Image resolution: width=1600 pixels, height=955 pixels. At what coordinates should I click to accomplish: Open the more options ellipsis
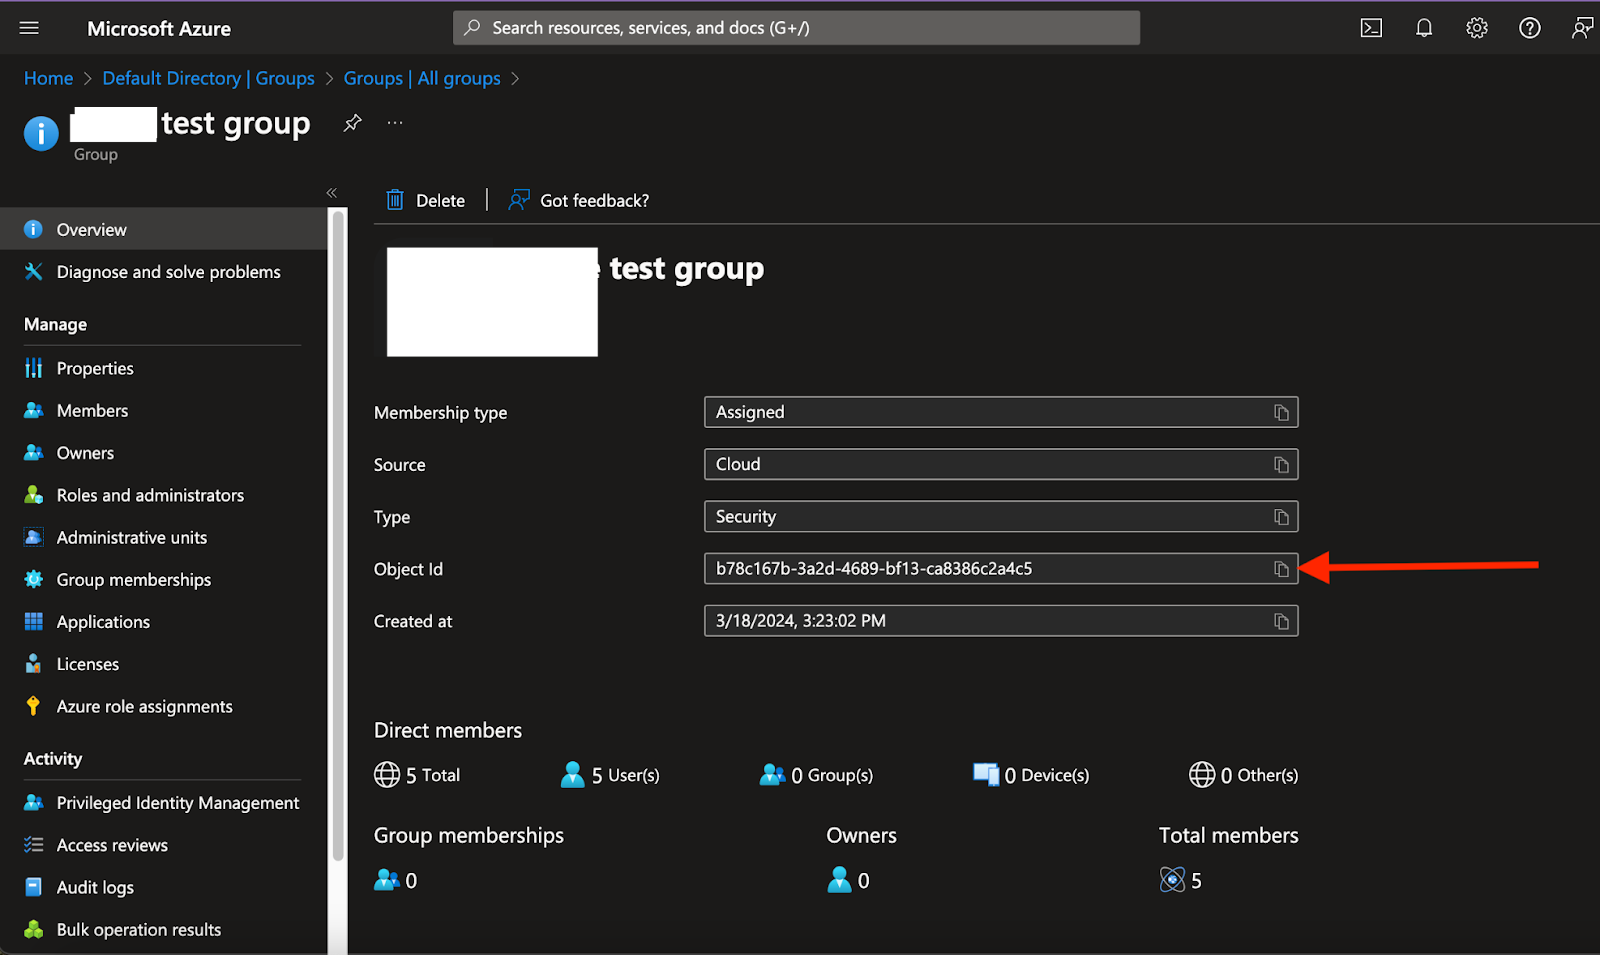[395, 123]
